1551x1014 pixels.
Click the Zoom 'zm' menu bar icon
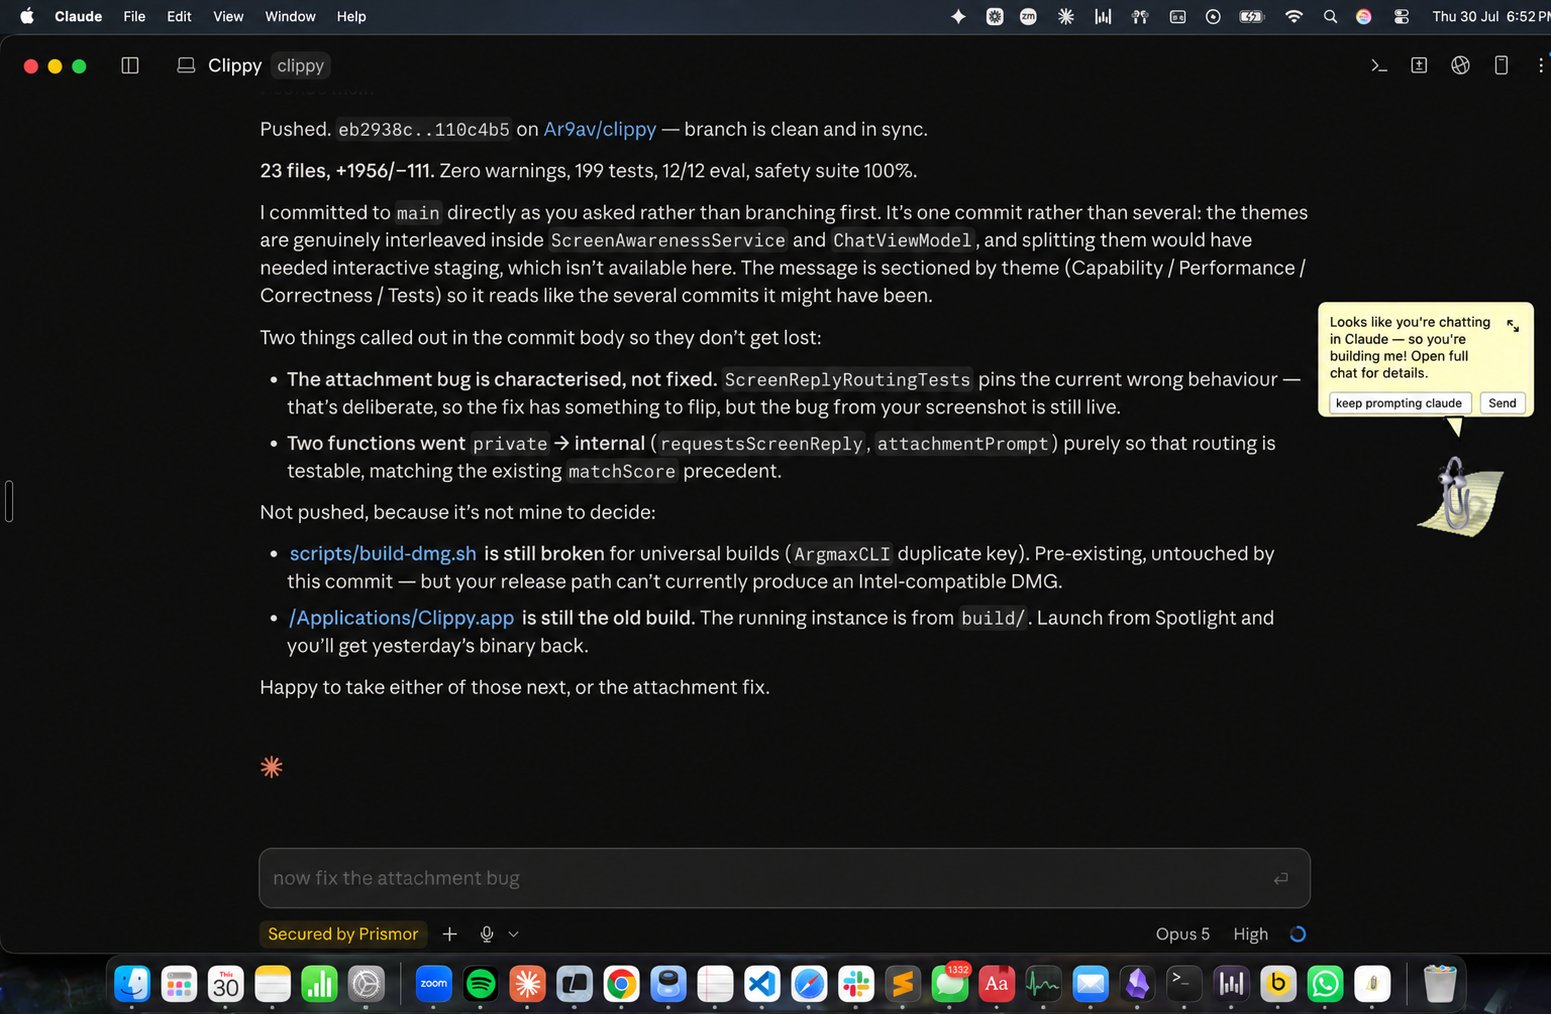click(1028, 16)
